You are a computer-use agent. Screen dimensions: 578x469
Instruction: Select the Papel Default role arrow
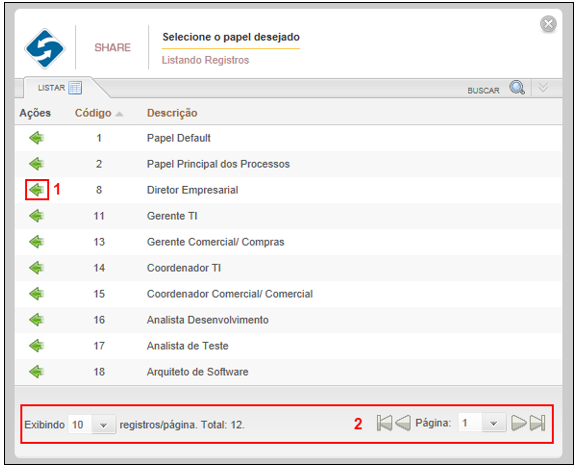point(37,138)
